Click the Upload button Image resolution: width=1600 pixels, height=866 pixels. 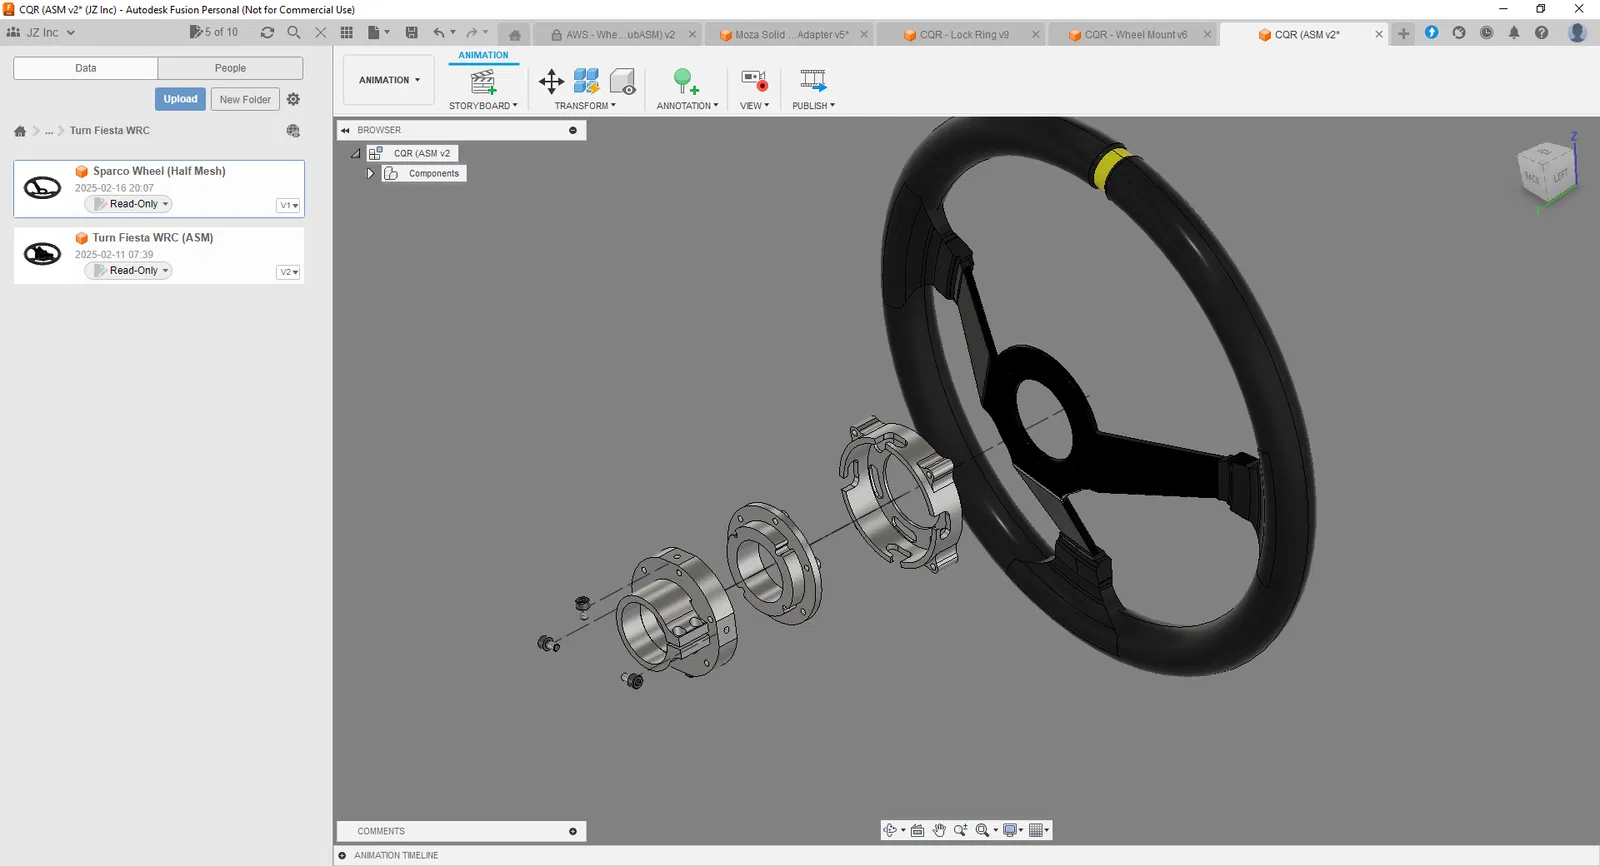coord(181,99)
